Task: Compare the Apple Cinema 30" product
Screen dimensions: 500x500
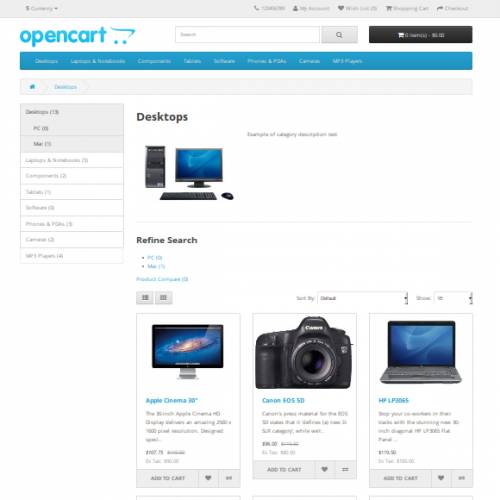Action: click(x=229, y=478)
